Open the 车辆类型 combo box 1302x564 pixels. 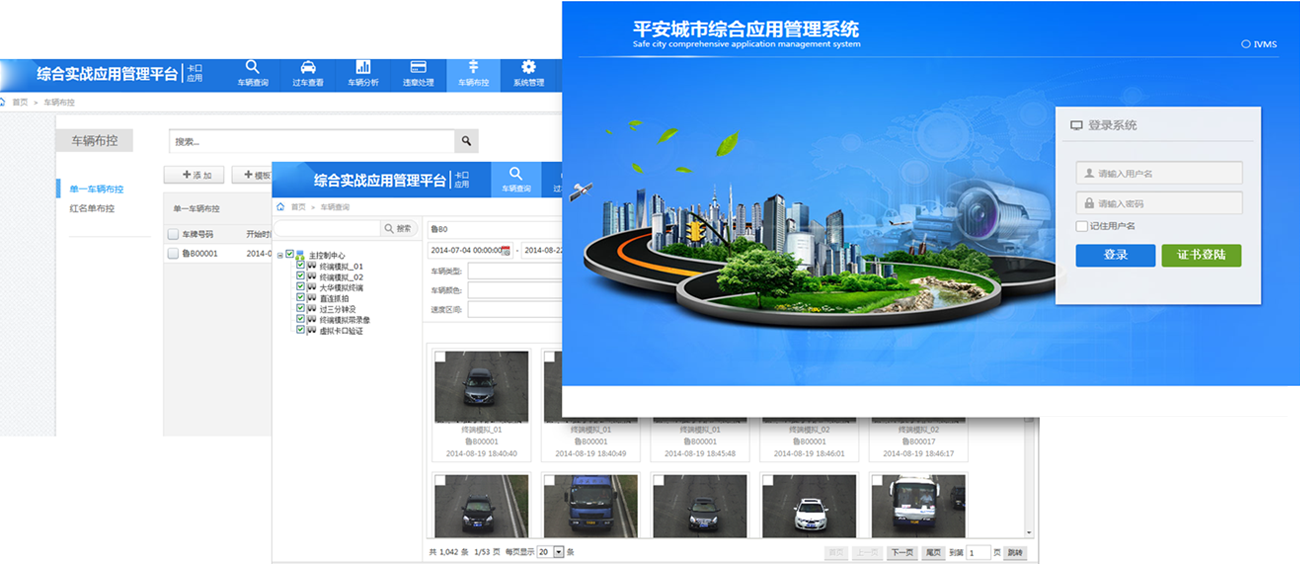tap(515, 271)
